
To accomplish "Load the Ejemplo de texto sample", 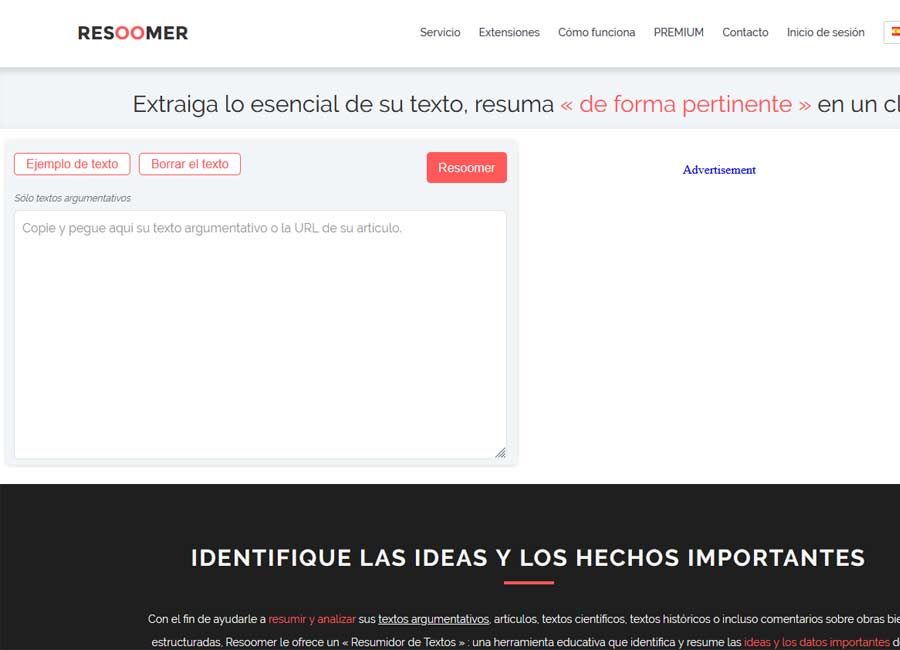I will tap(72, 164).
